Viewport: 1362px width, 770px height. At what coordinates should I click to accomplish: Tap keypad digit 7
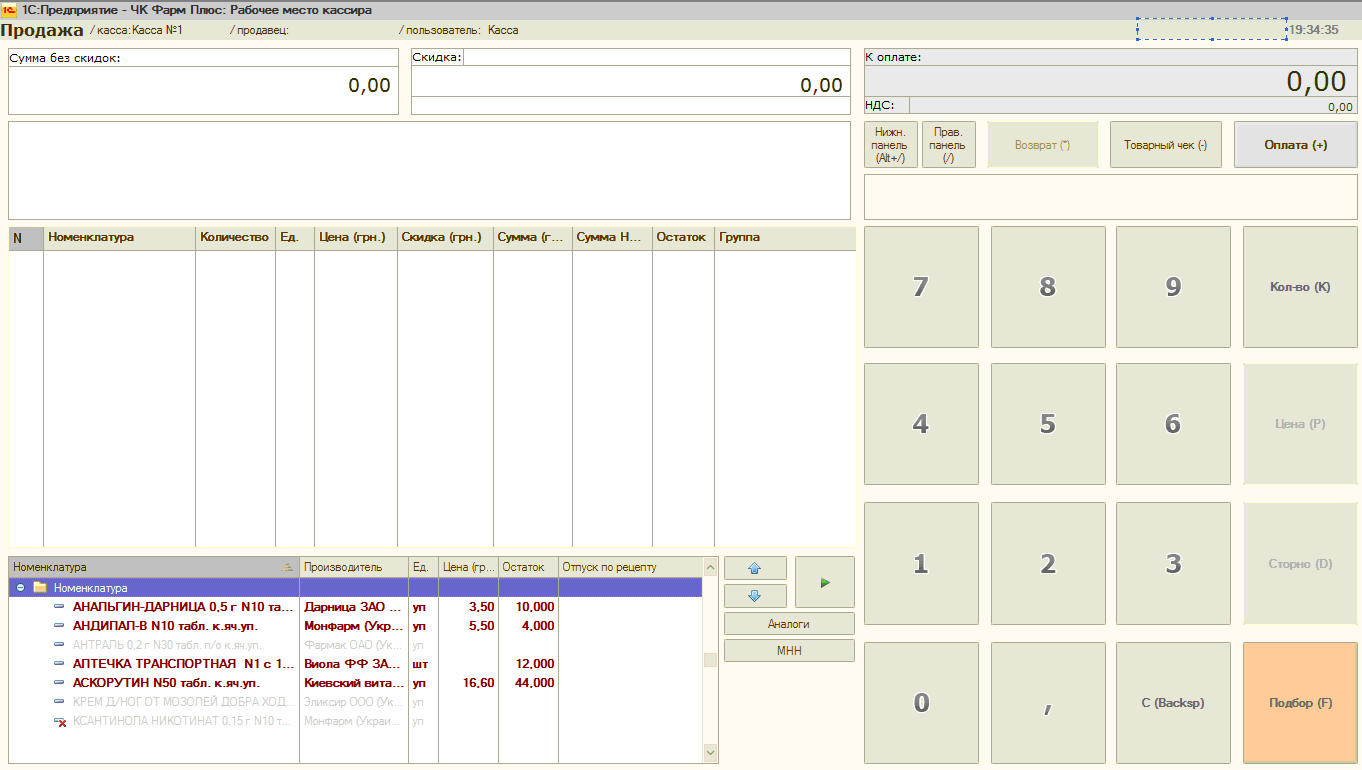(921, 287)
